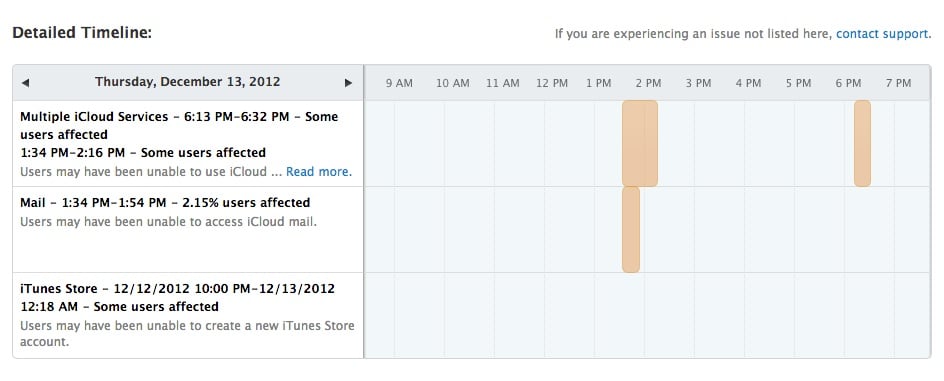This screenshot has width=944, height=381.
Task: Click the 9 AM column header
Action: click(x=399, y=83)
